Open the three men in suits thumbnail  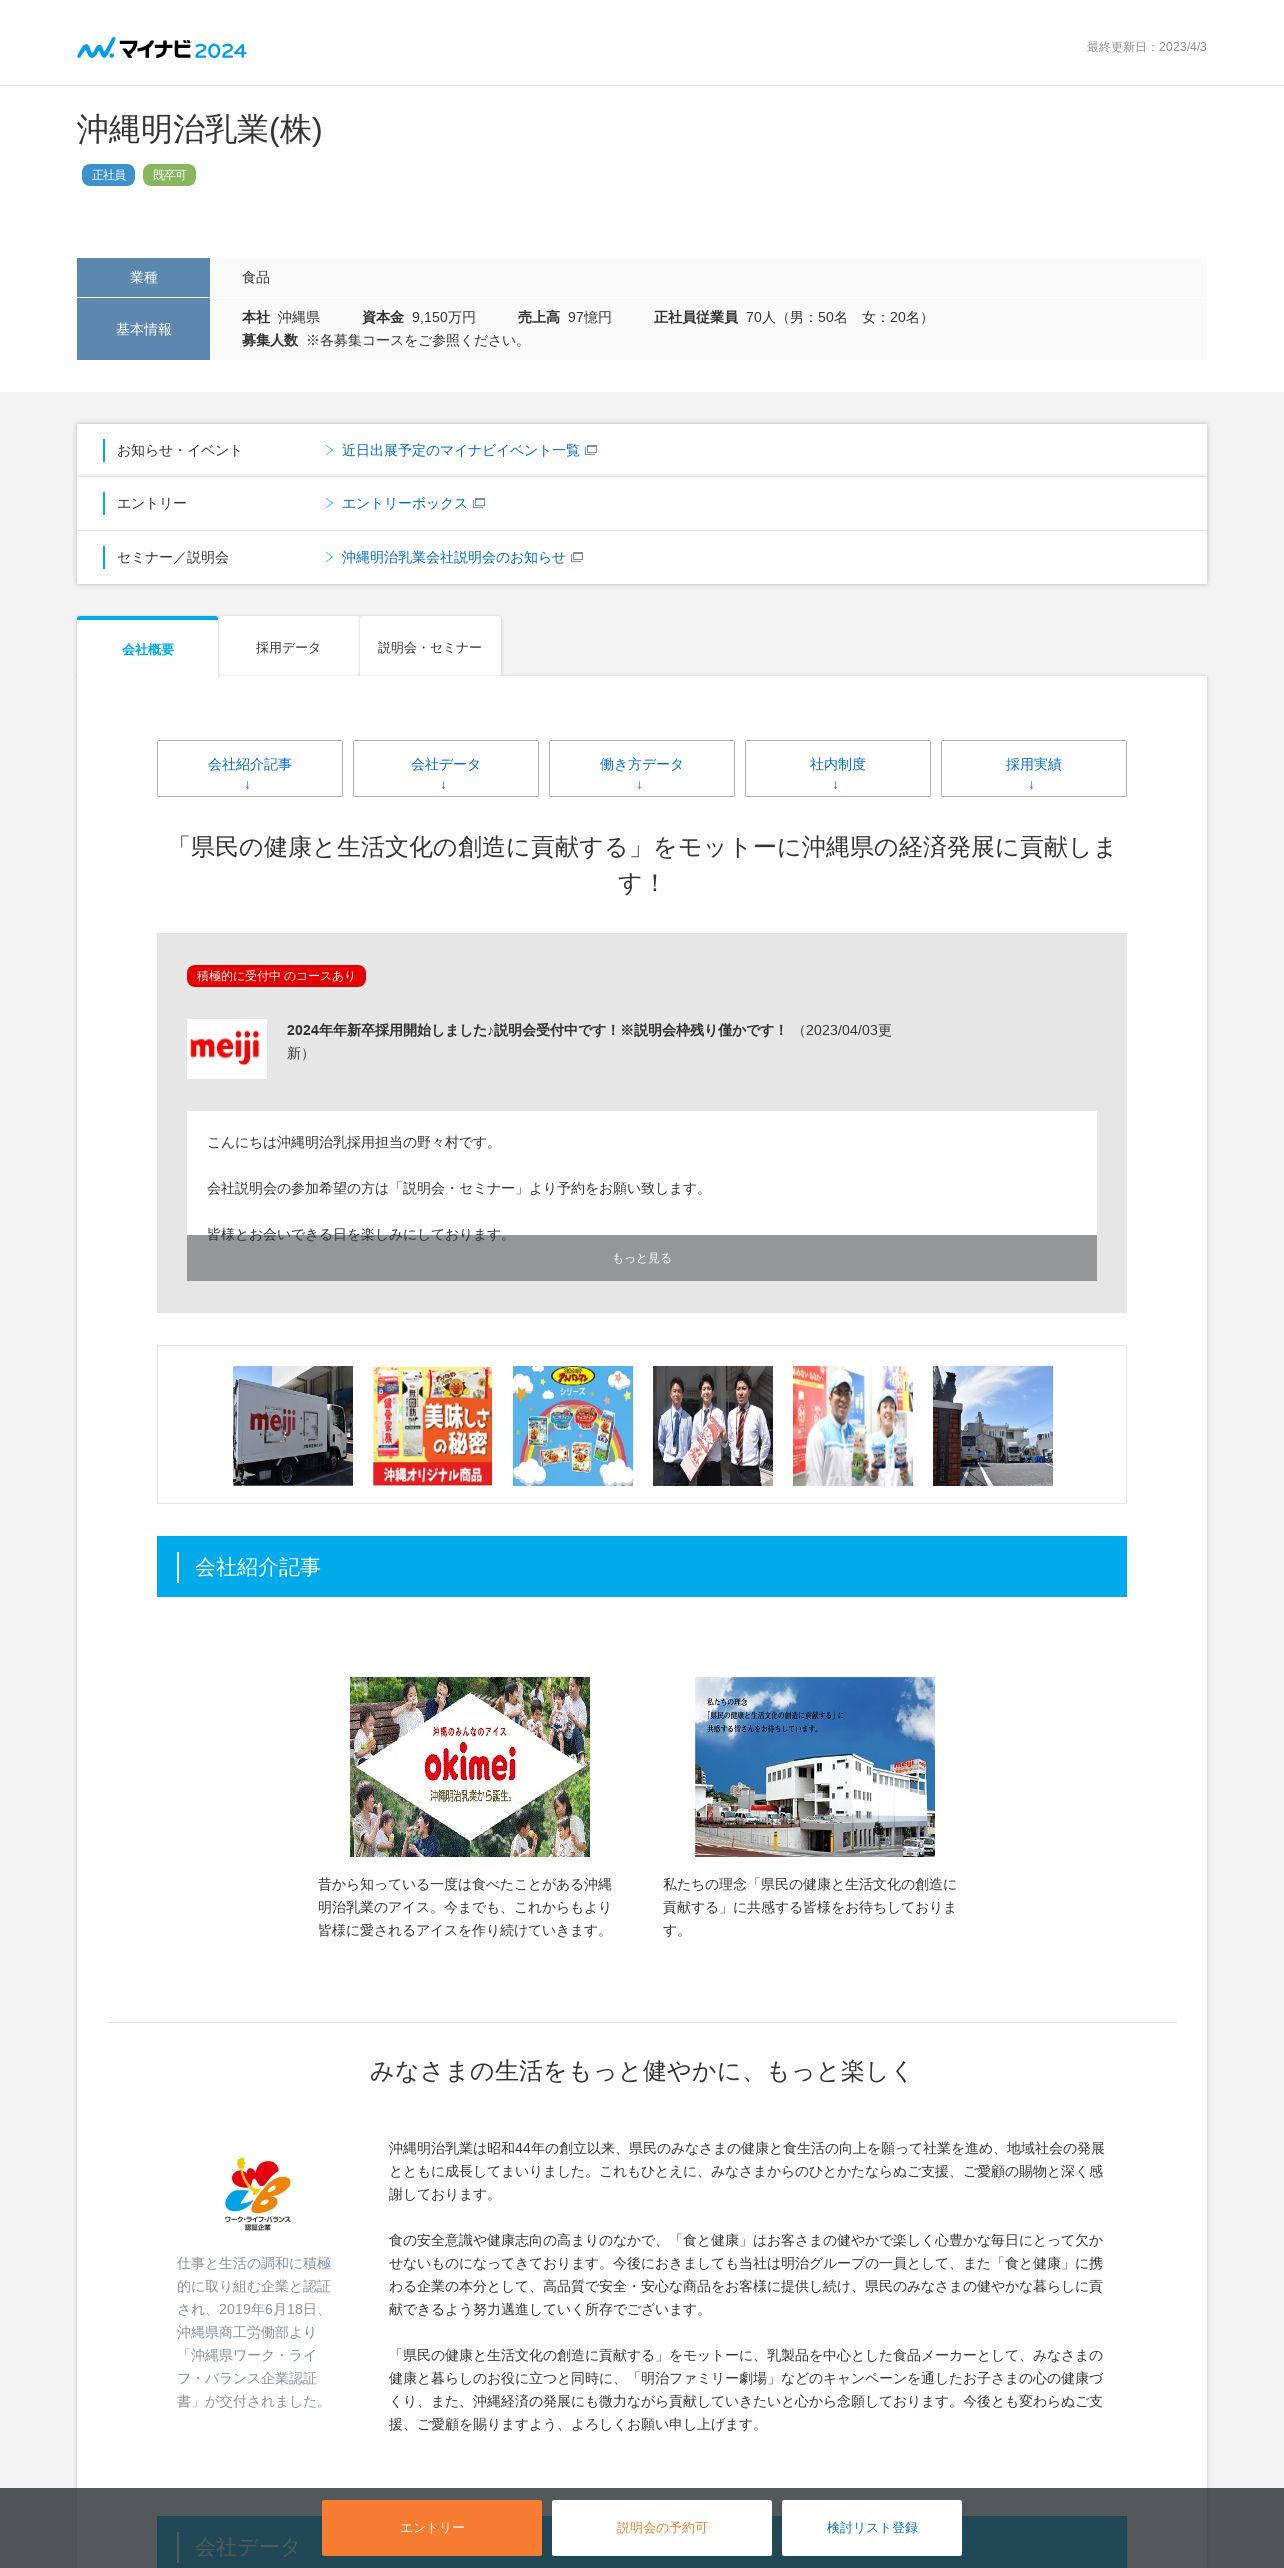713,1425
